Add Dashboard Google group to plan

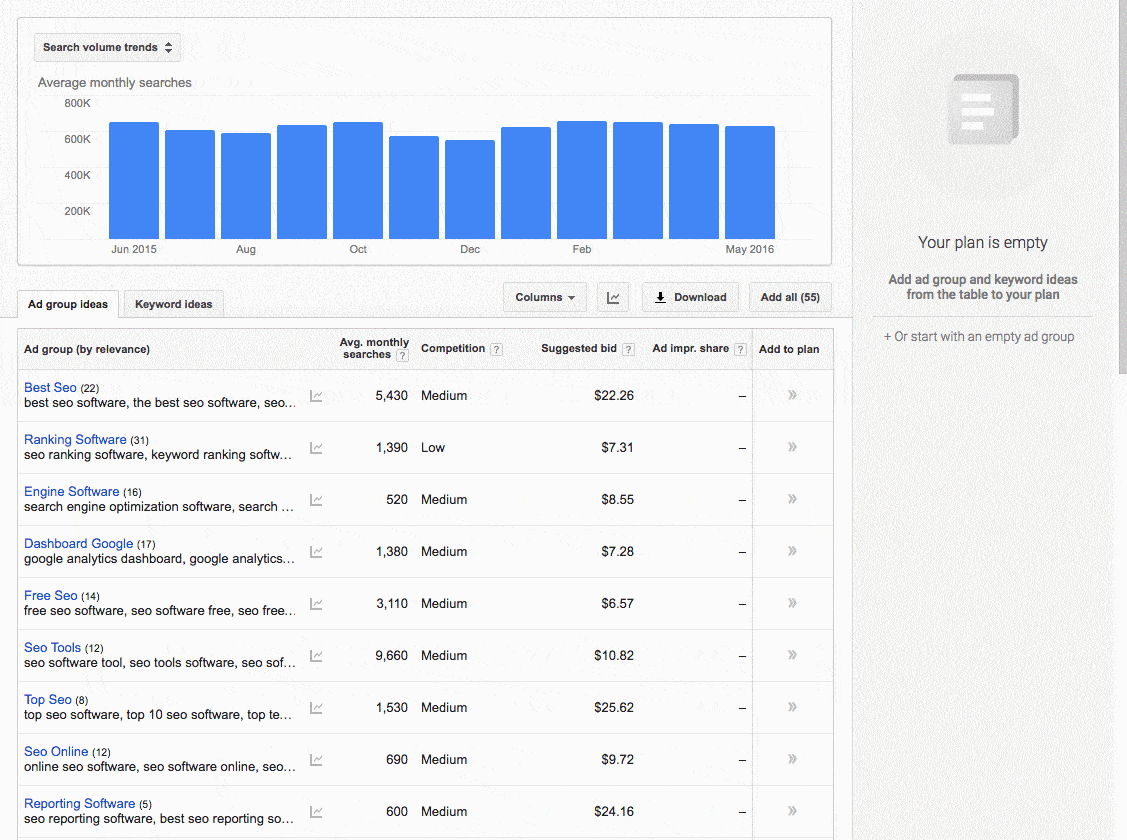(x=792, y=551)
